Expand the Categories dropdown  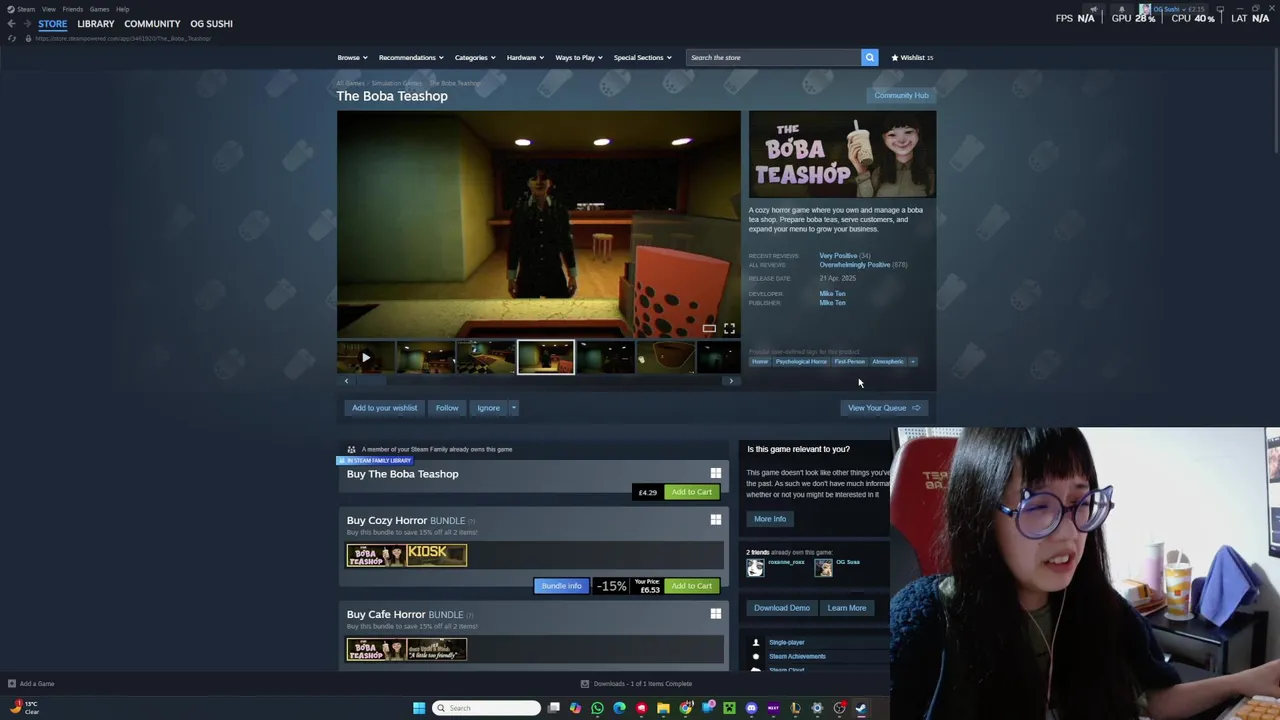[474, 57]
